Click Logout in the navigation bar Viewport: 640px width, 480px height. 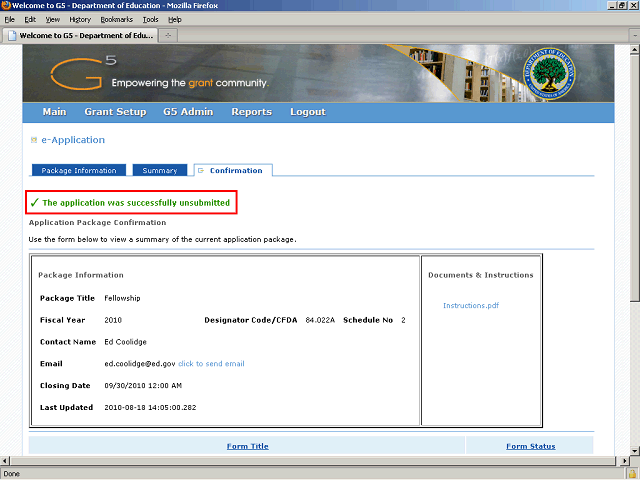click(x=308, y=112)
